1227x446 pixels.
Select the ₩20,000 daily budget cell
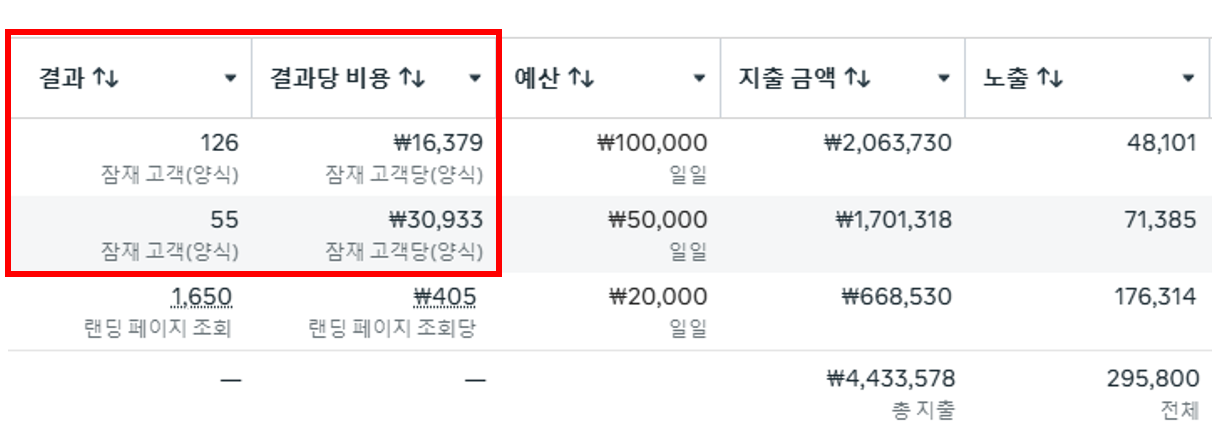point(608,311)
